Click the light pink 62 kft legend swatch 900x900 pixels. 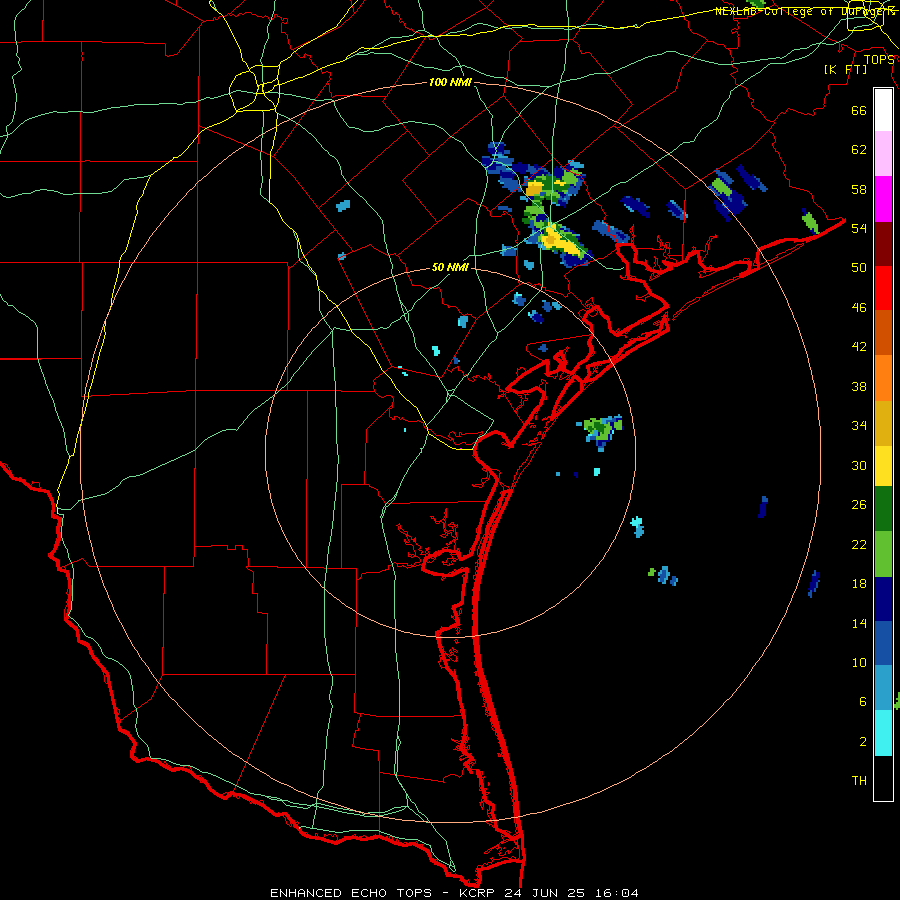(883, 153)
